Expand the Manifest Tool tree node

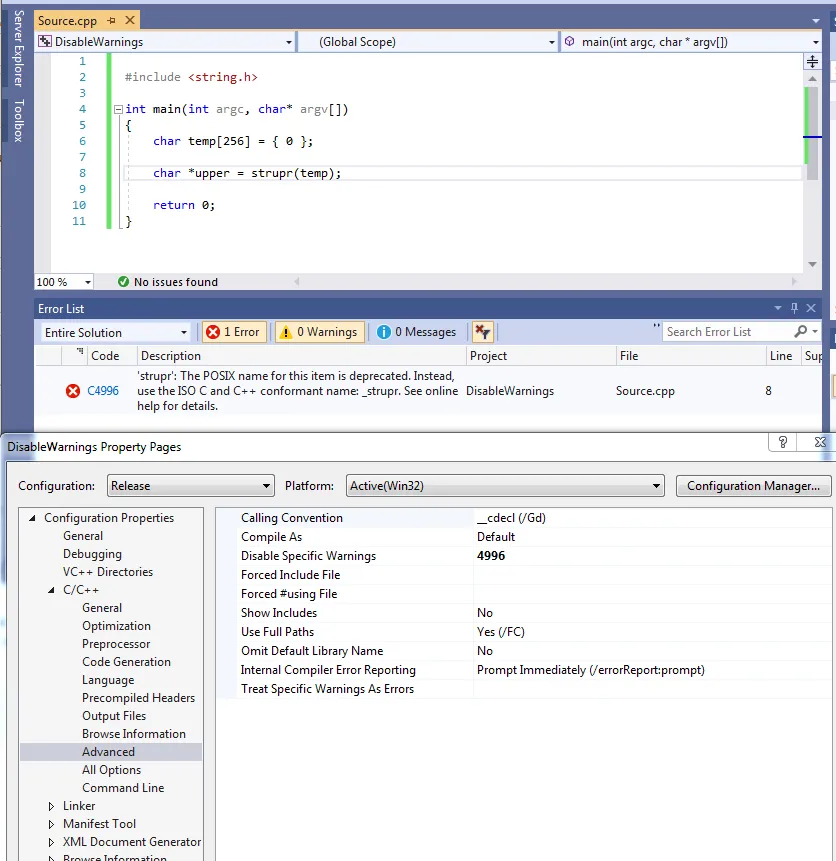(x=51, y=824)
